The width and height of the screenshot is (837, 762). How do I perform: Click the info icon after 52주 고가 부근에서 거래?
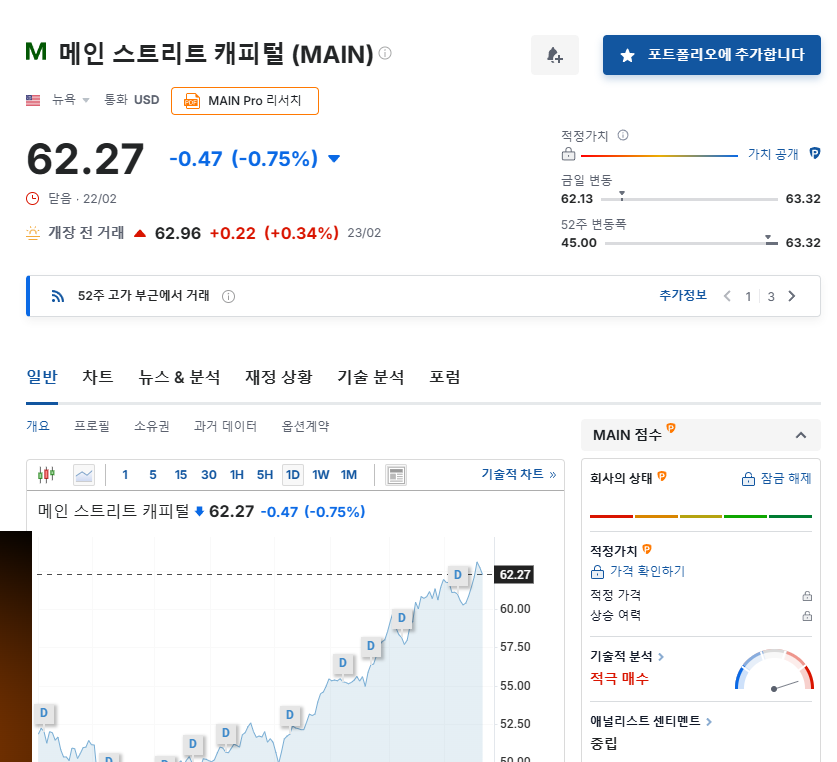pyautogui.click(x=228, y=296)
